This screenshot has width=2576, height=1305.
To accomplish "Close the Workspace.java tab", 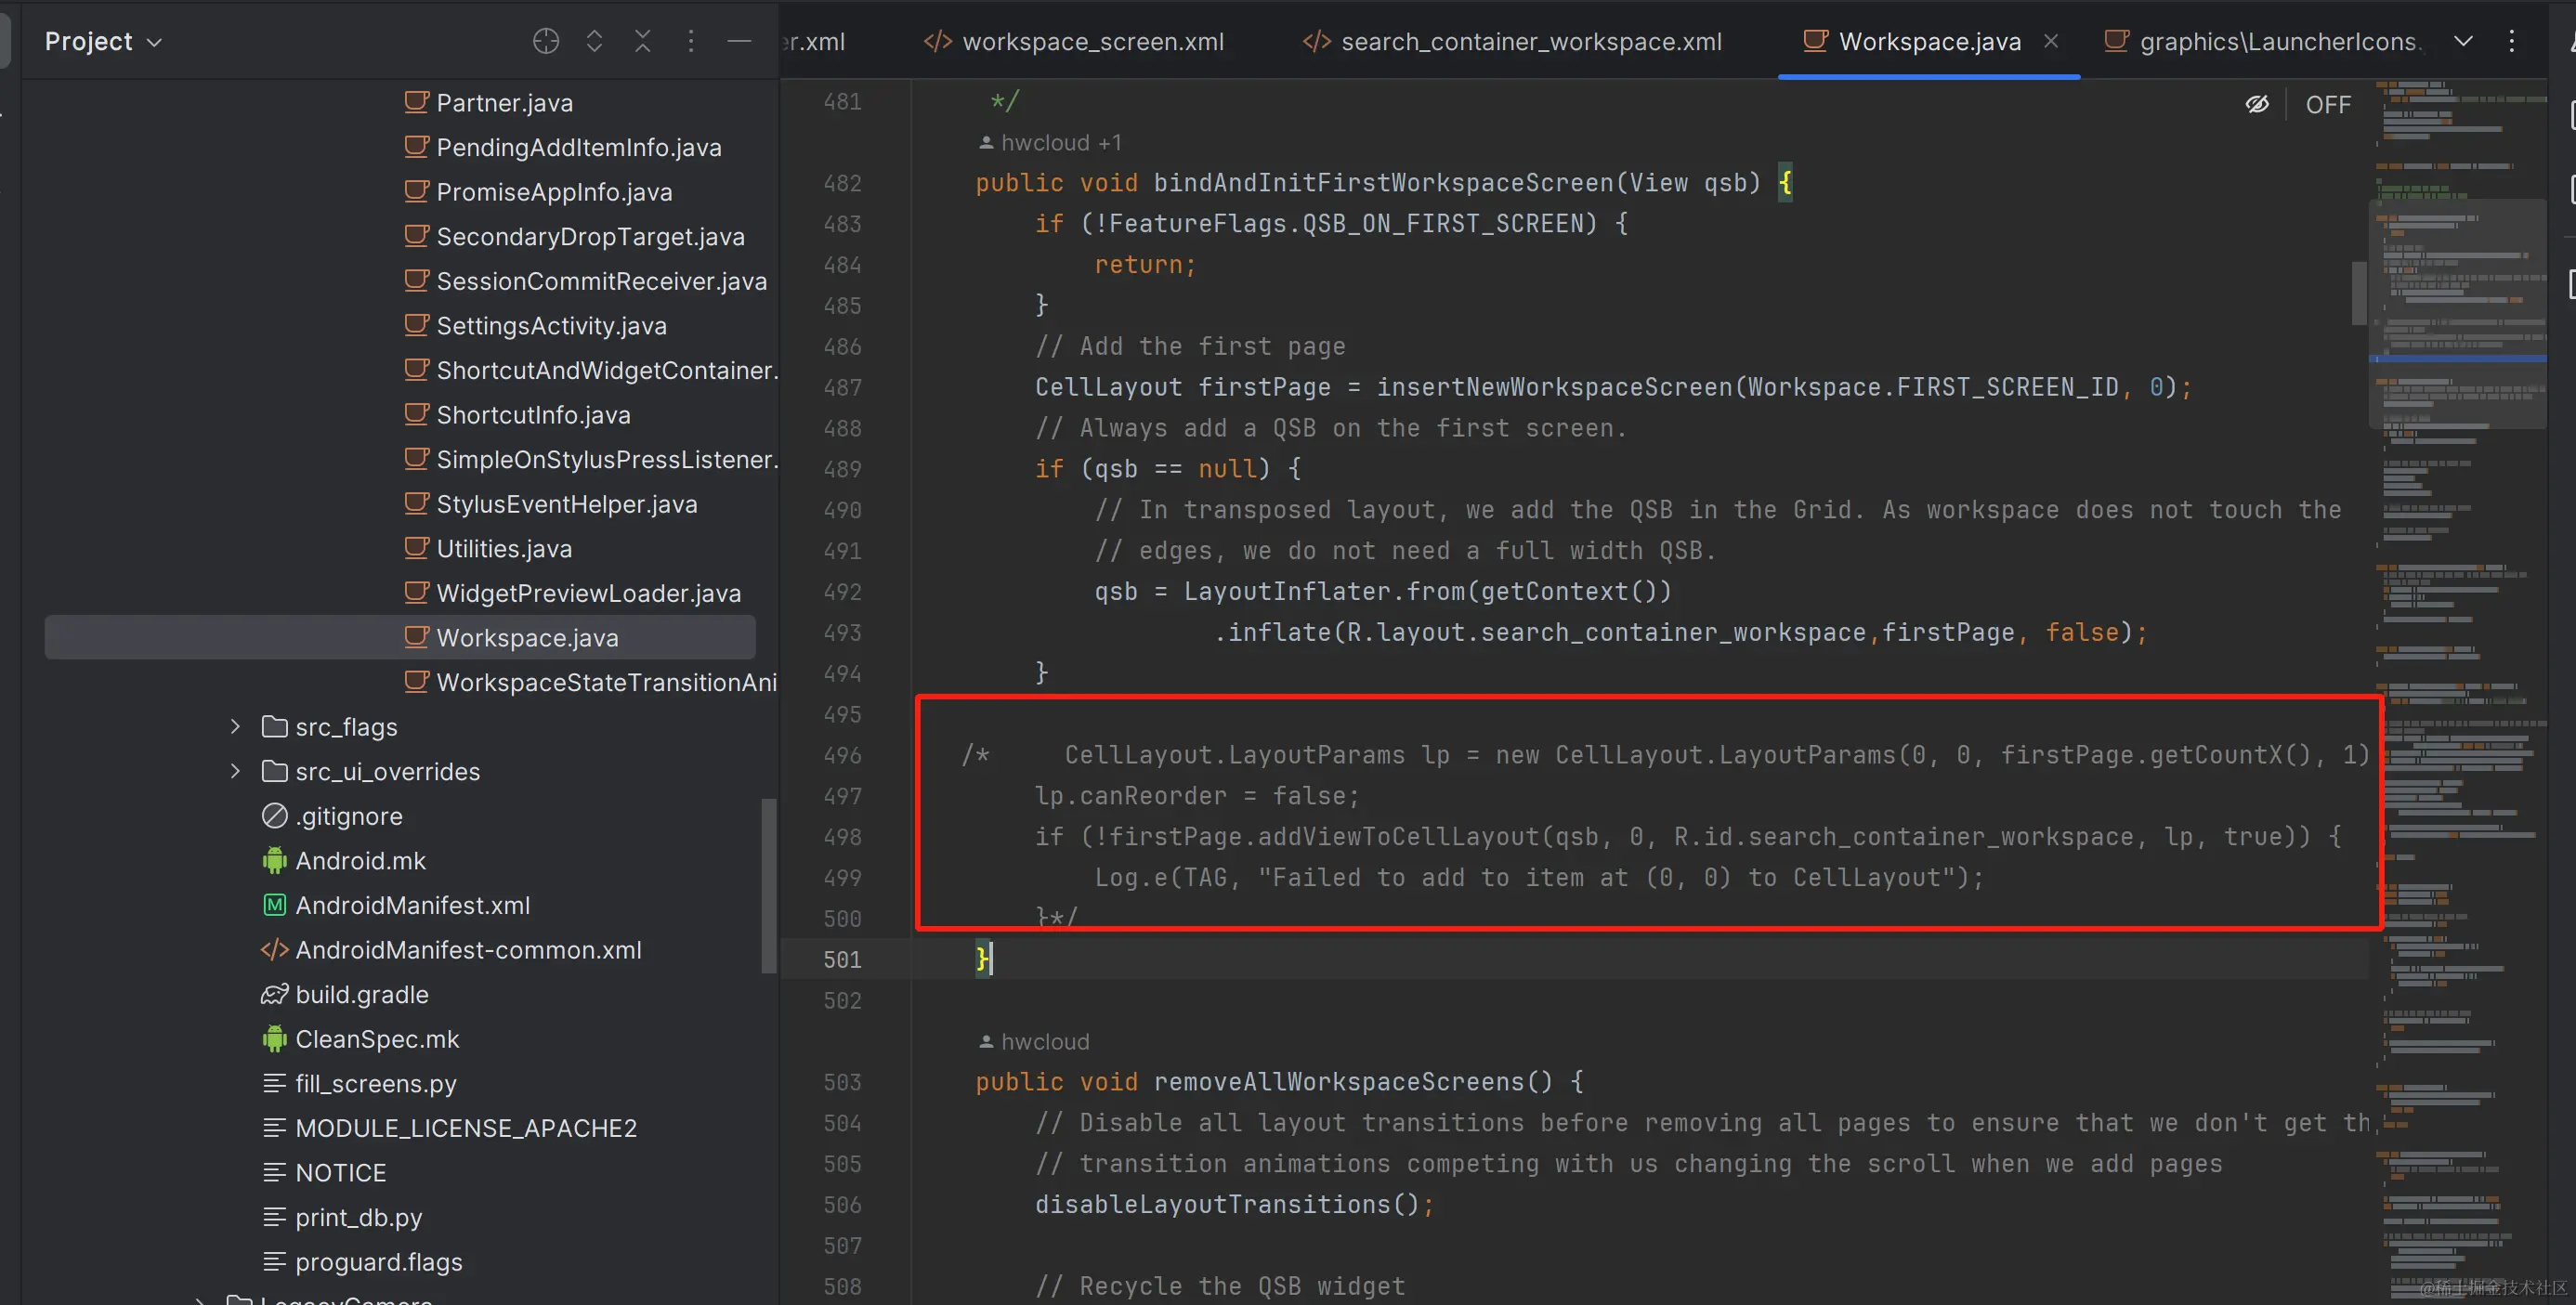I will tap(2051, 41).
